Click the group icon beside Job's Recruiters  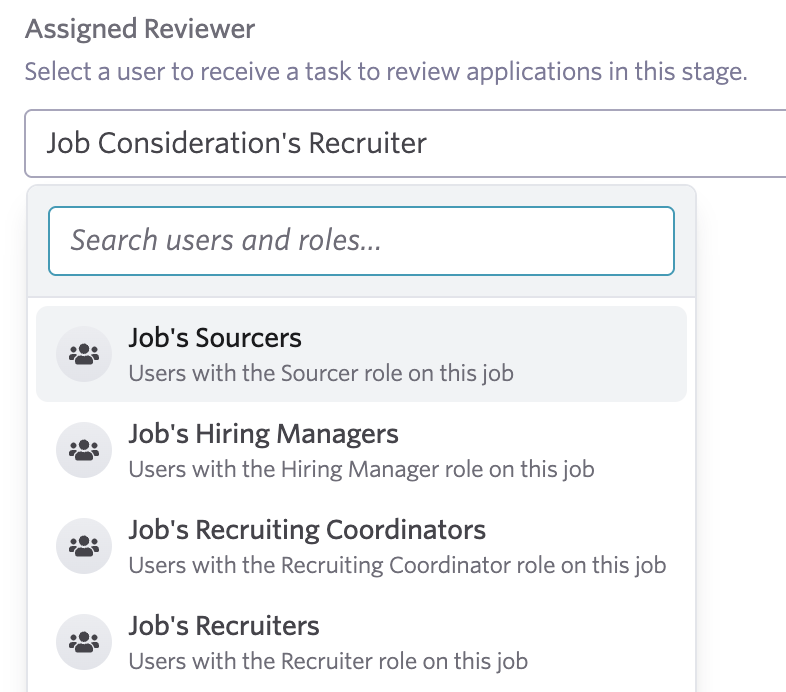[x=84, y=642]
